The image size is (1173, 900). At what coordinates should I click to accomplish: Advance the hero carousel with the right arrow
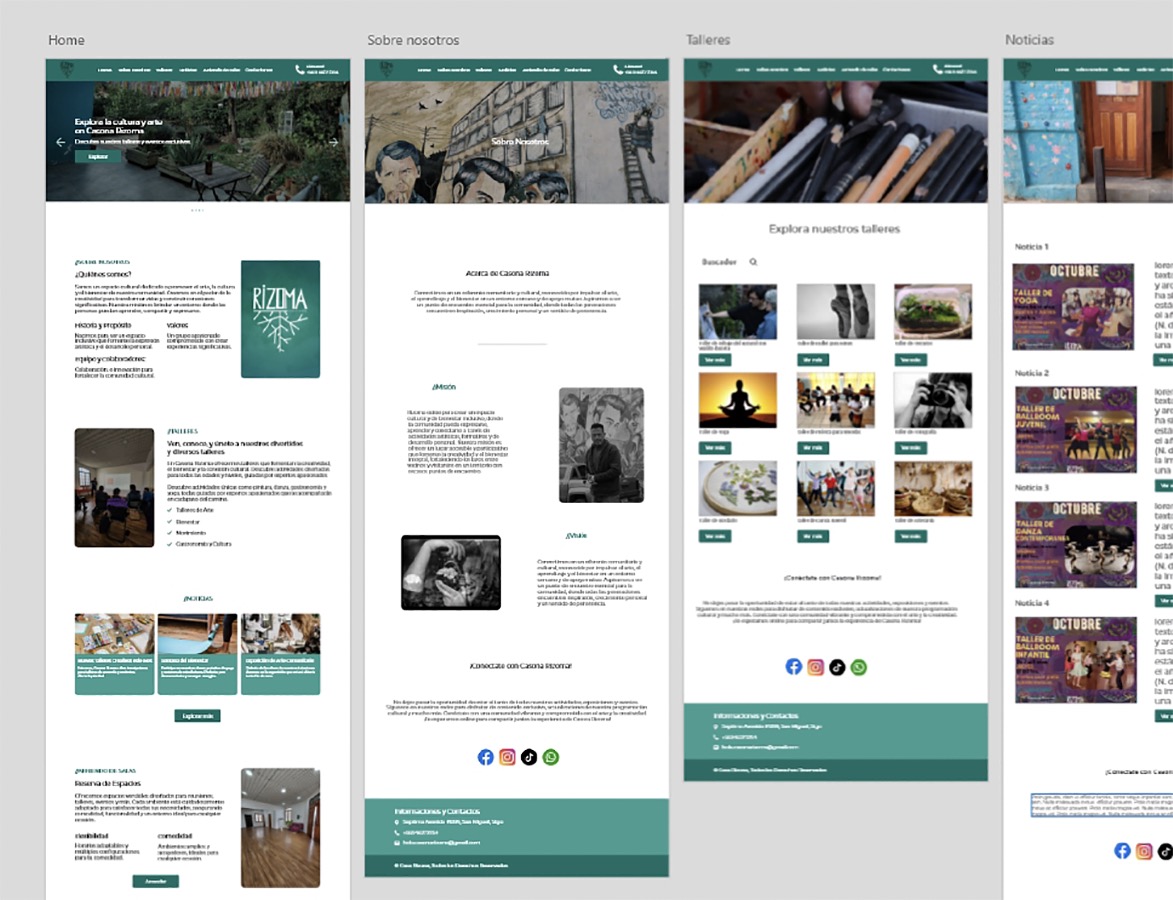[333, 142]
